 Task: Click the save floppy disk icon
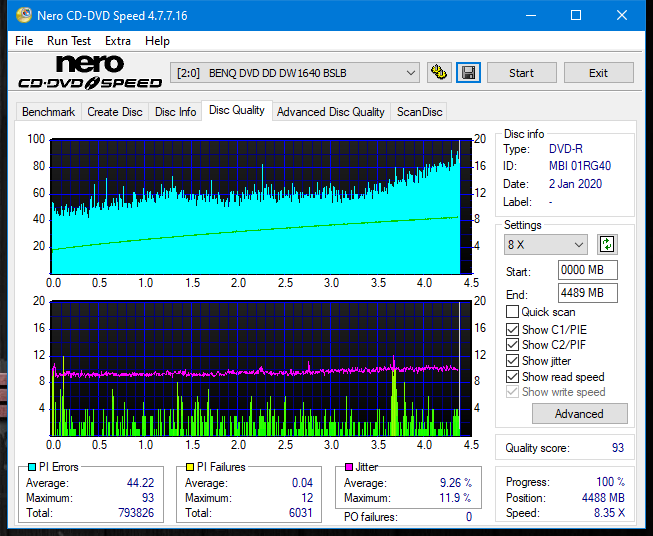click(x=469, y=73)
